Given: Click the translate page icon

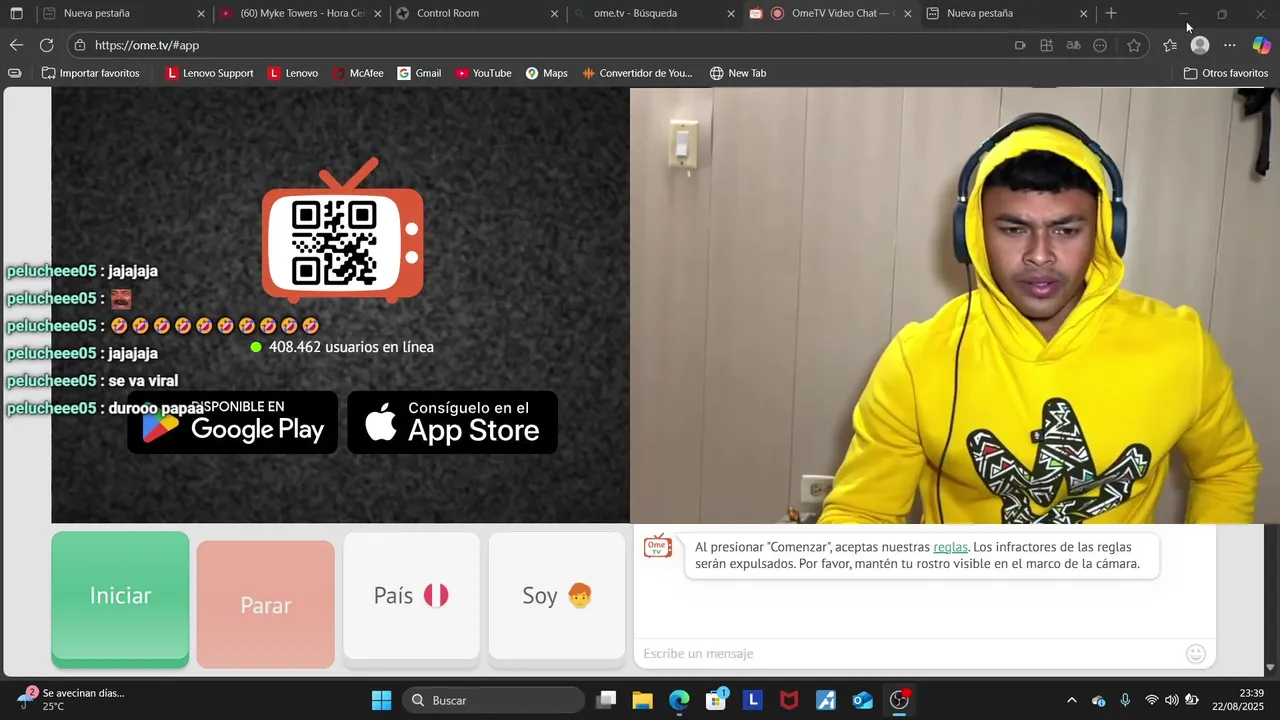Looking at the screenshot, I should (1073, 45).
